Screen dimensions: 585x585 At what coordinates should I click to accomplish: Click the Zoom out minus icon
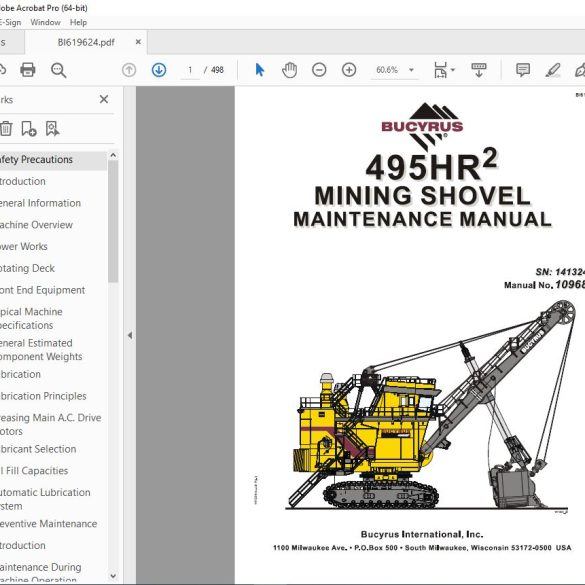coord(319,70)
